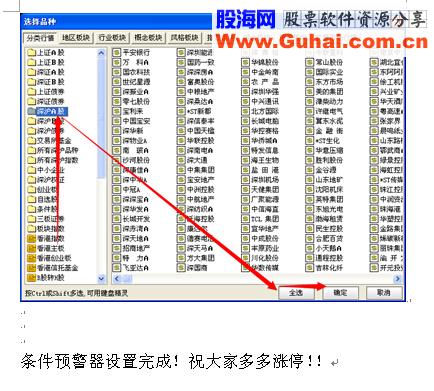Image resolution: width=434 pixels, height=391 pixels.
Task: Click the stock icon beside 万科A
Action: (x=116, y=62)
